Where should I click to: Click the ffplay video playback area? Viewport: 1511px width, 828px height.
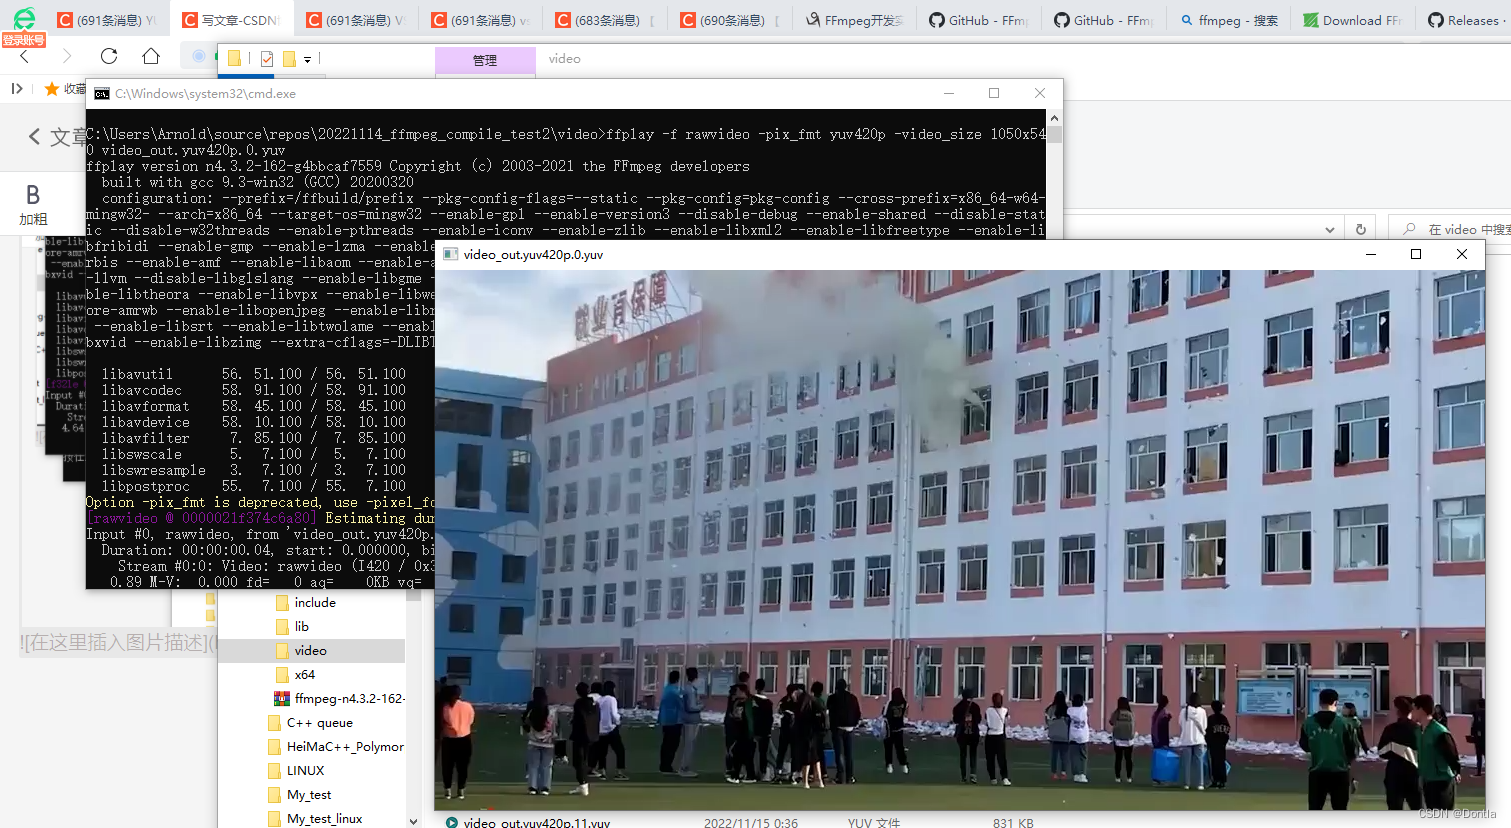pos(960,540)
